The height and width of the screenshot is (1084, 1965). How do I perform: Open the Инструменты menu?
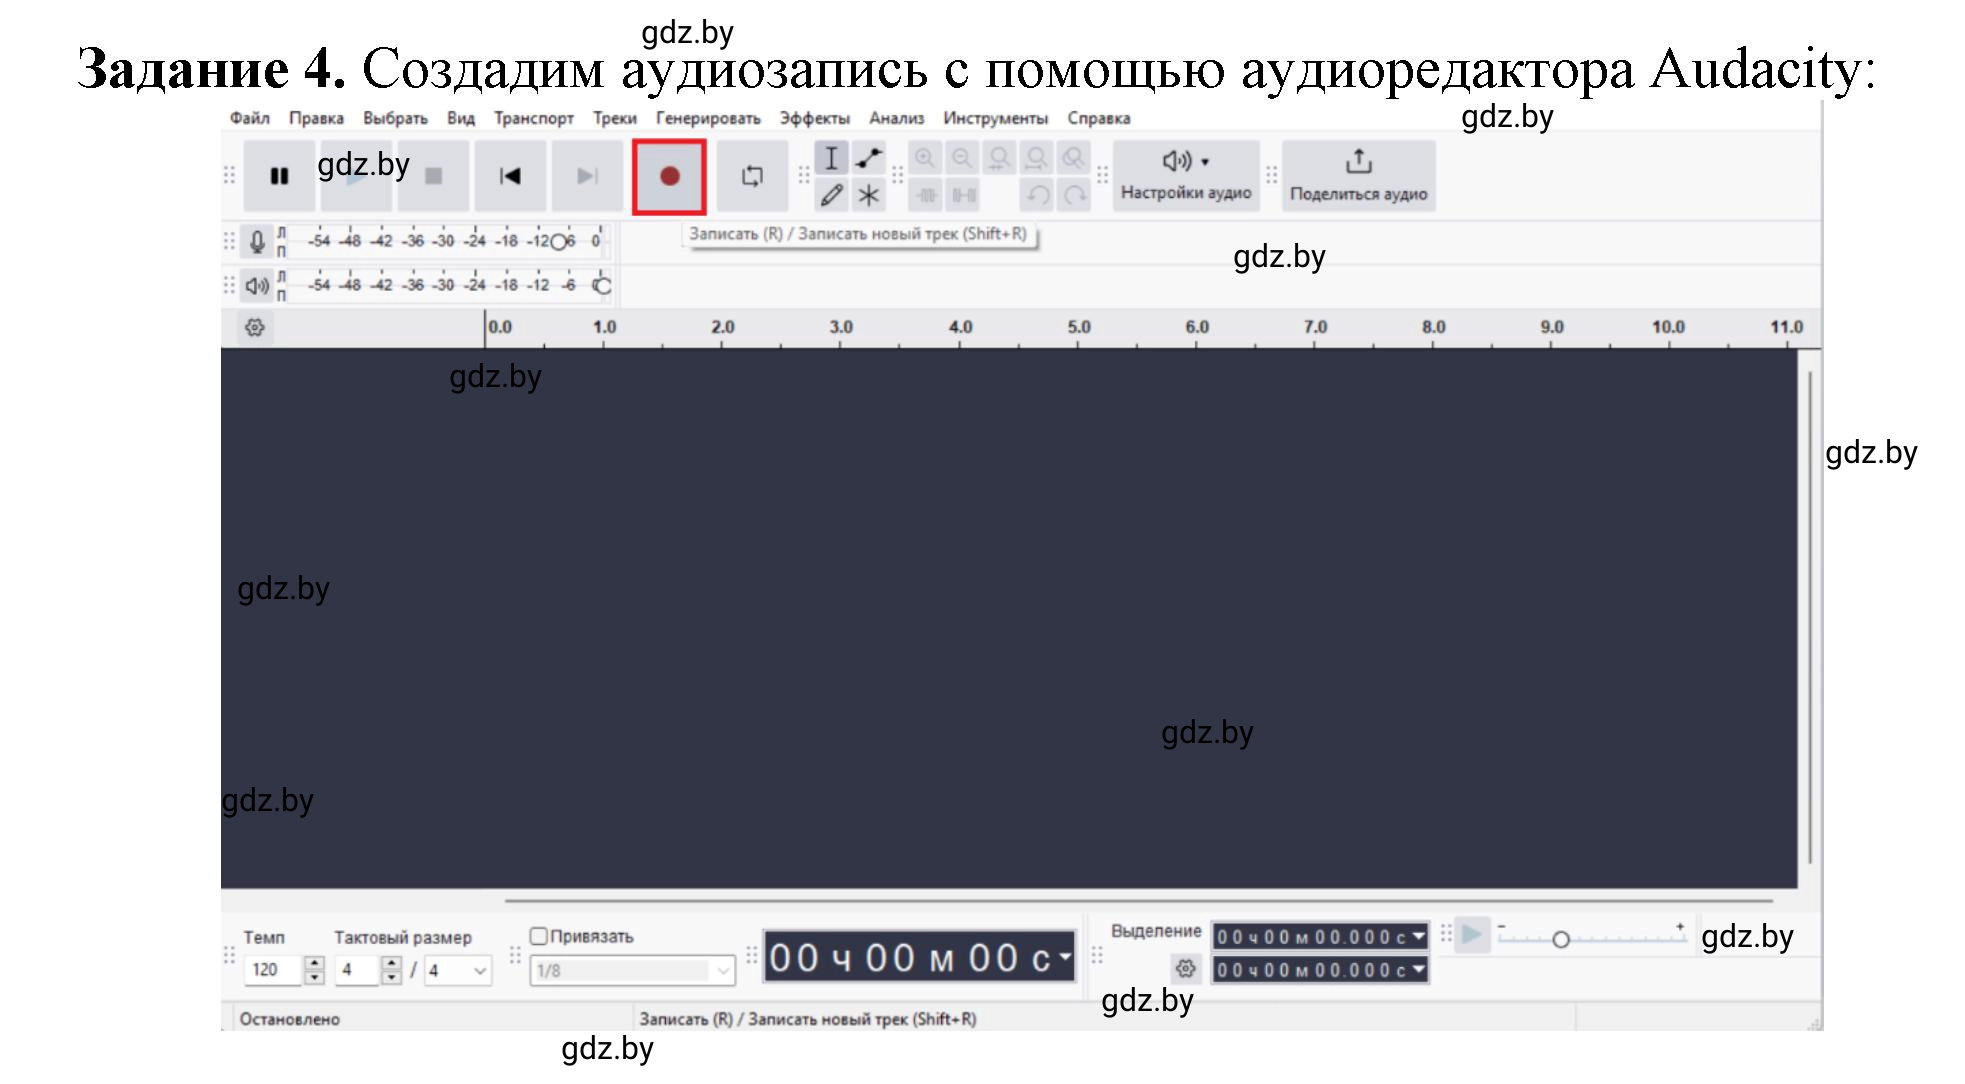tap(995, 118)
